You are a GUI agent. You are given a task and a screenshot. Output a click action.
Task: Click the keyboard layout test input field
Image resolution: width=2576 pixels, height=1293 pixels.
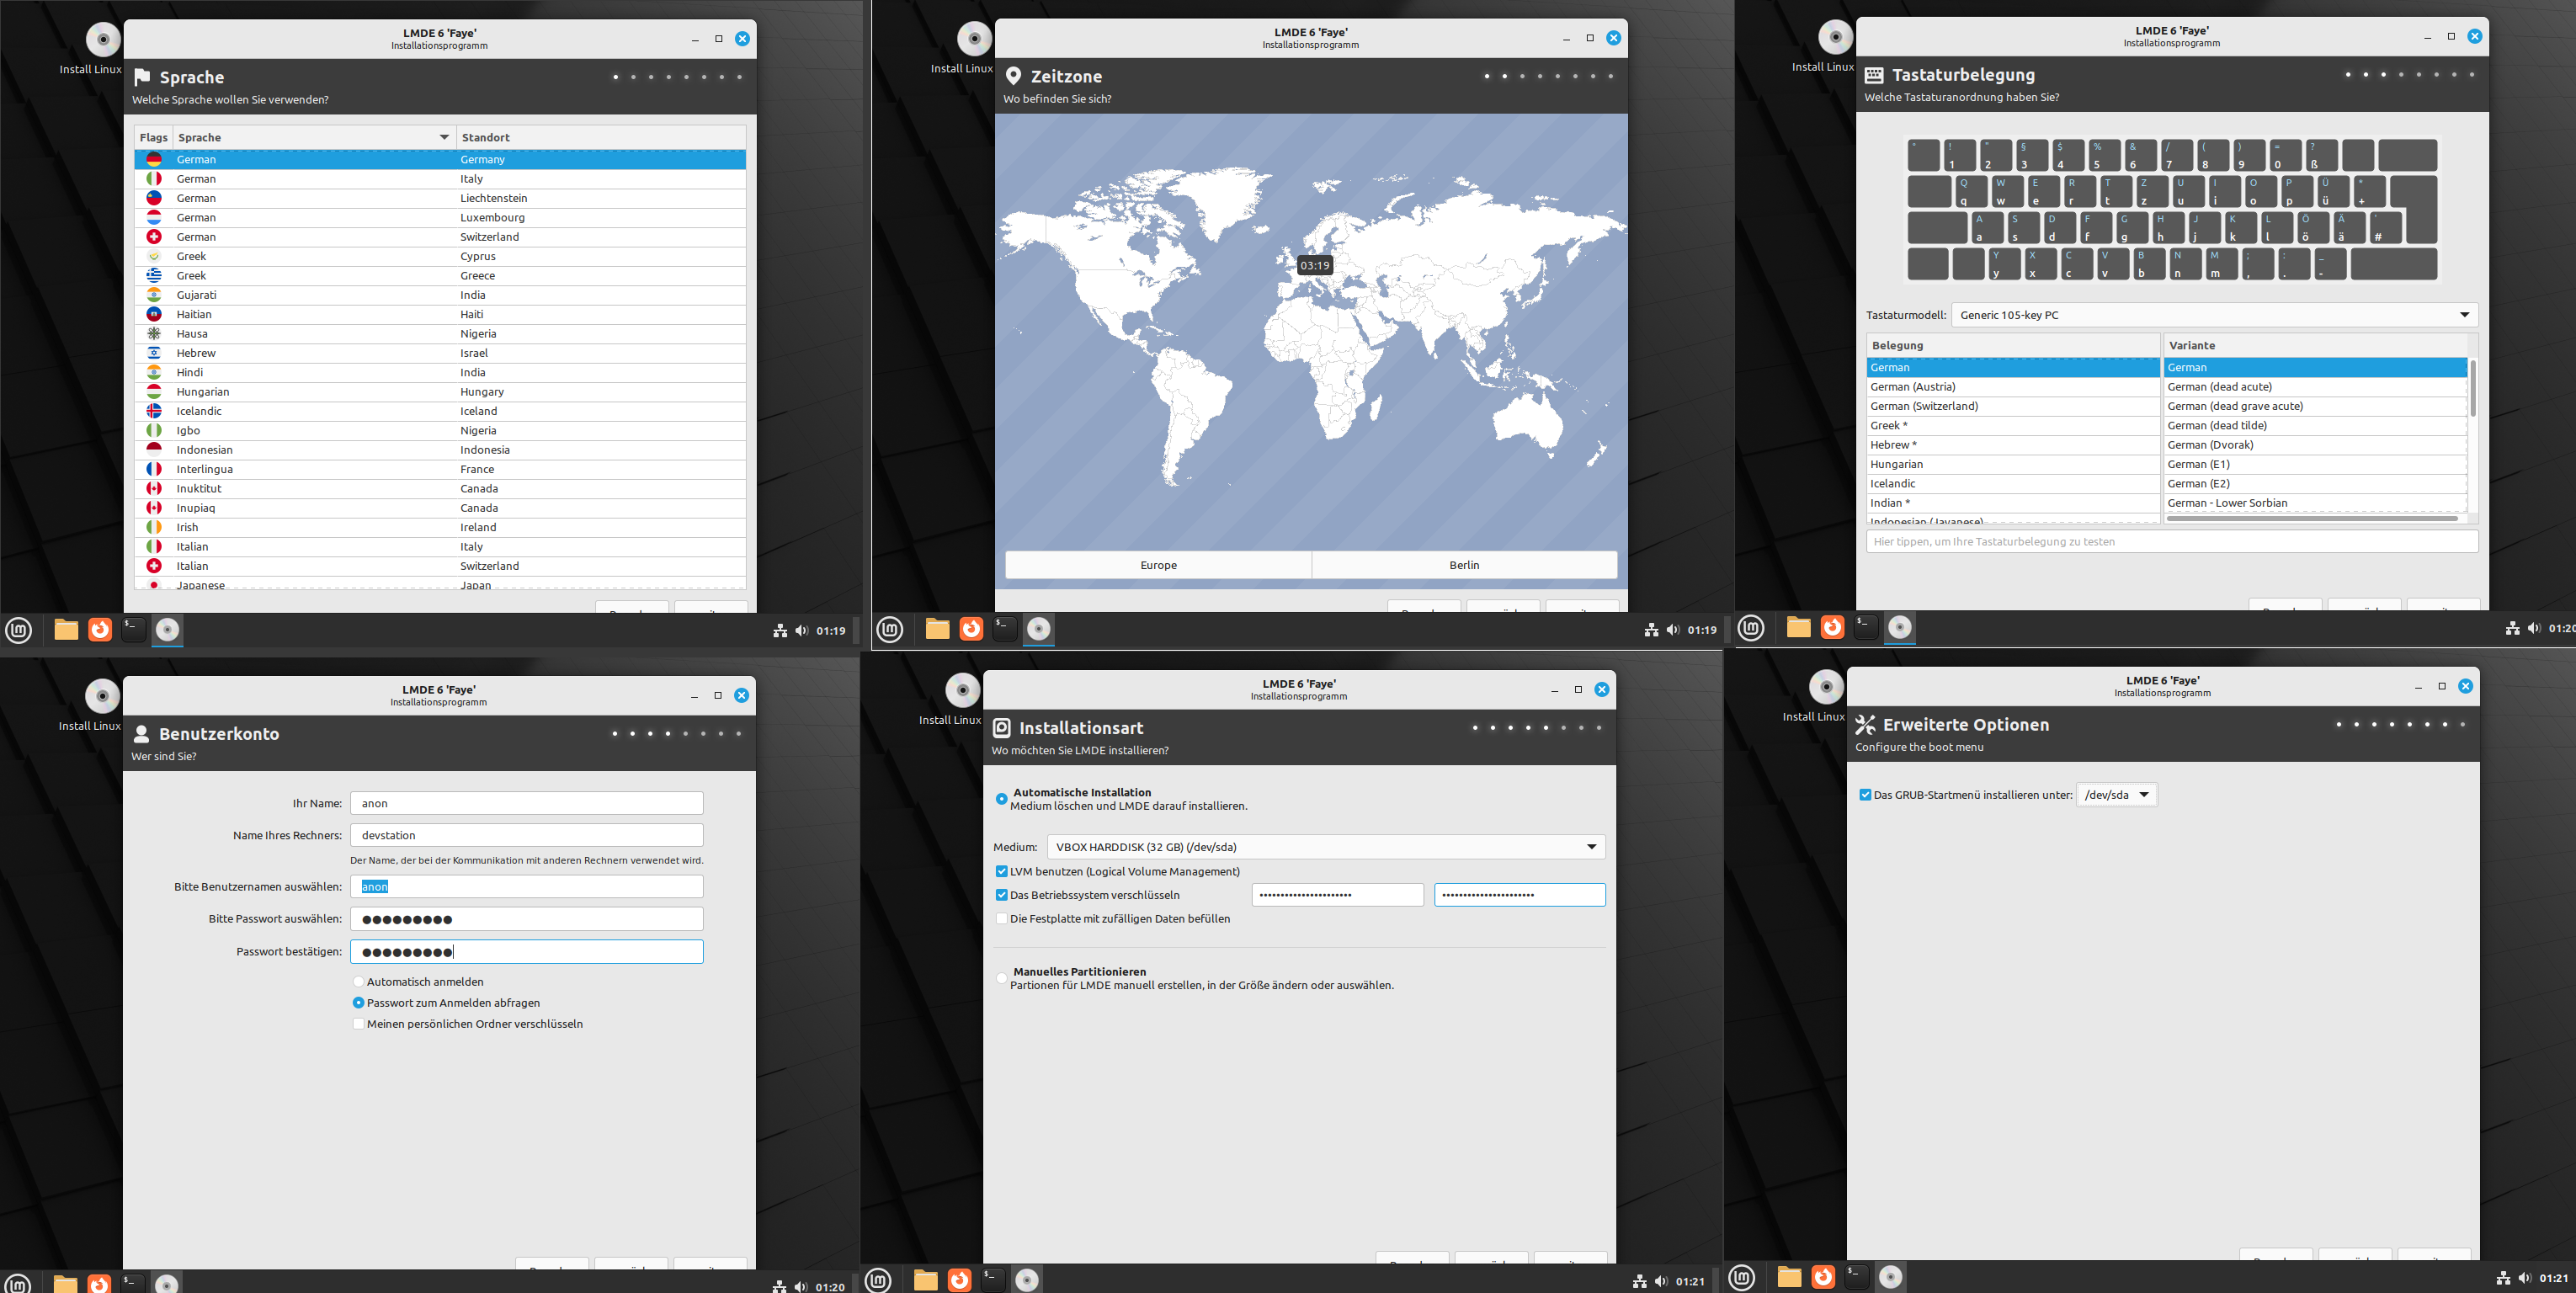pos(2172,542)
